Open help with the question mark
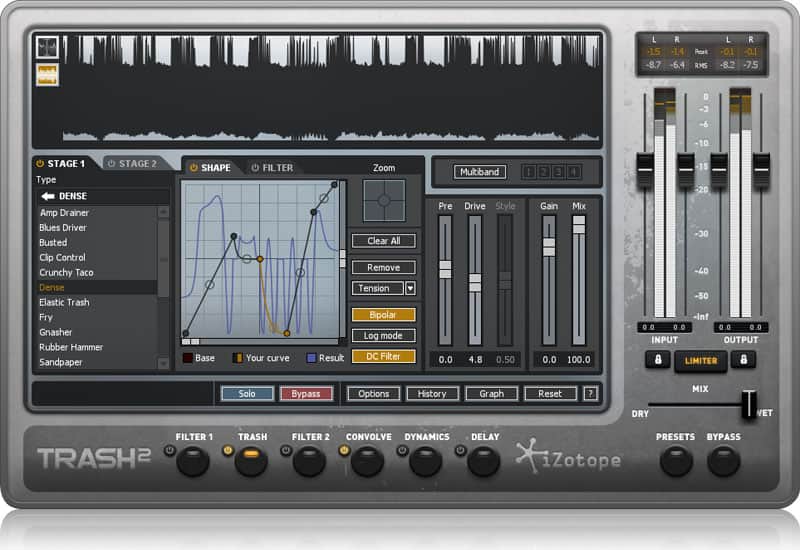The width and height of the screenshot is (800, 550). click(591, 393)
